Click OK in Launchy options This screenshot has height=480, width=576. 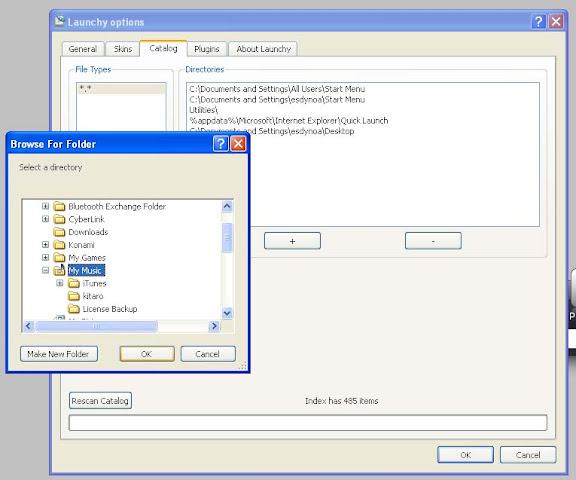pos(465,455)
